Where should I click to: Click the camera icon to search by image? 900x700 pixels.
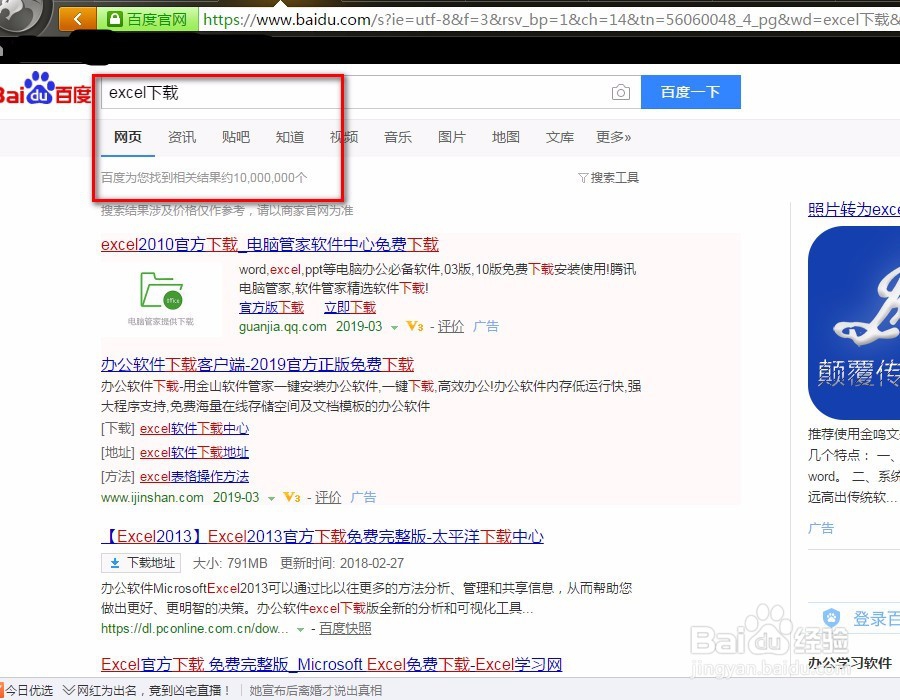[620, 92]
